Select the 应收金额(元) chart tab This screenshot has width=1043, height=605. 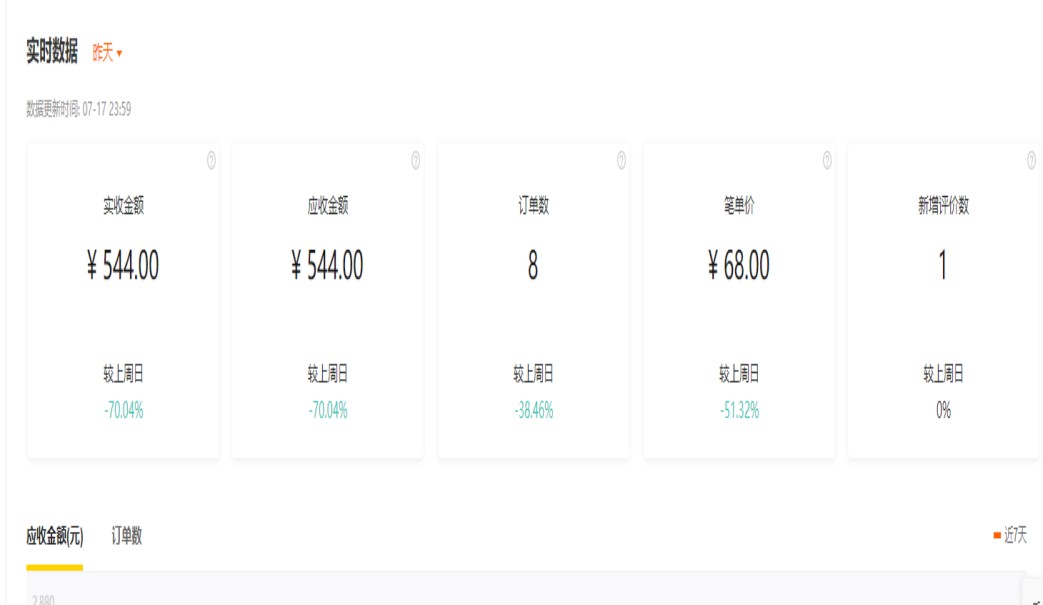point(54,536)
